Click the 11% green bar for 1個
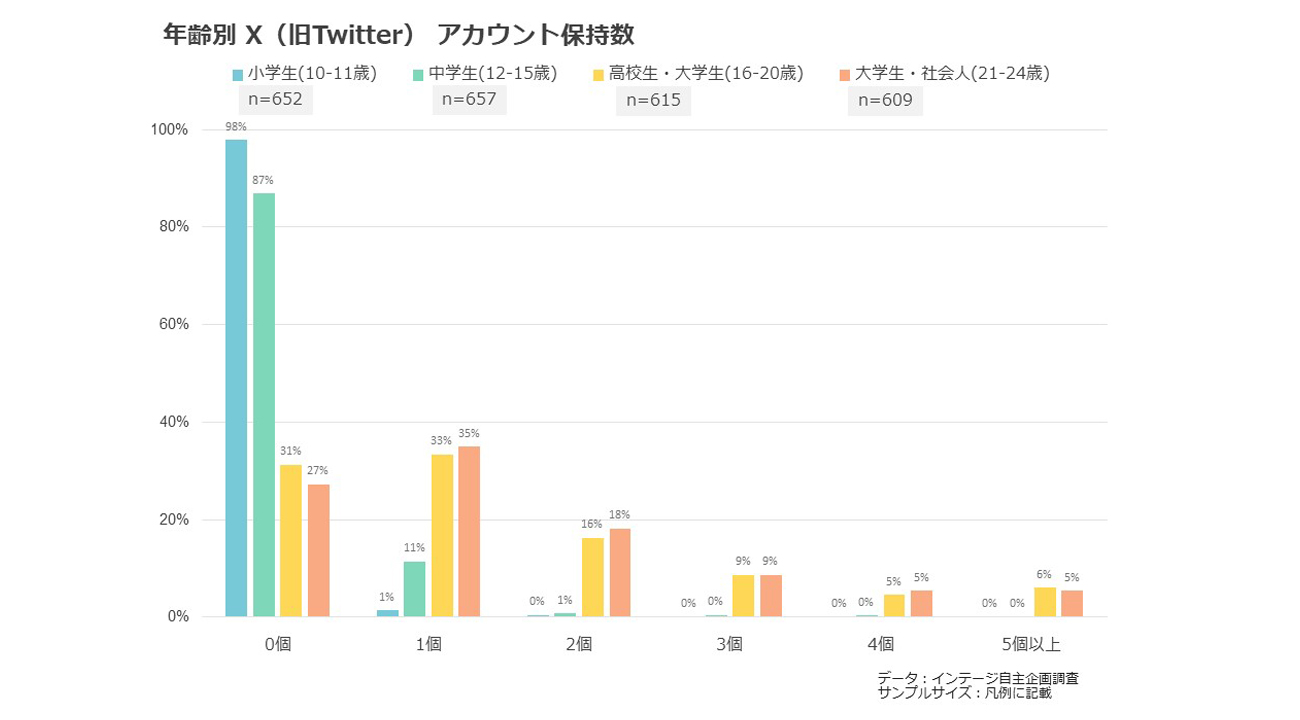Viewport: 1300px width, 720px height. click(414, 589)
